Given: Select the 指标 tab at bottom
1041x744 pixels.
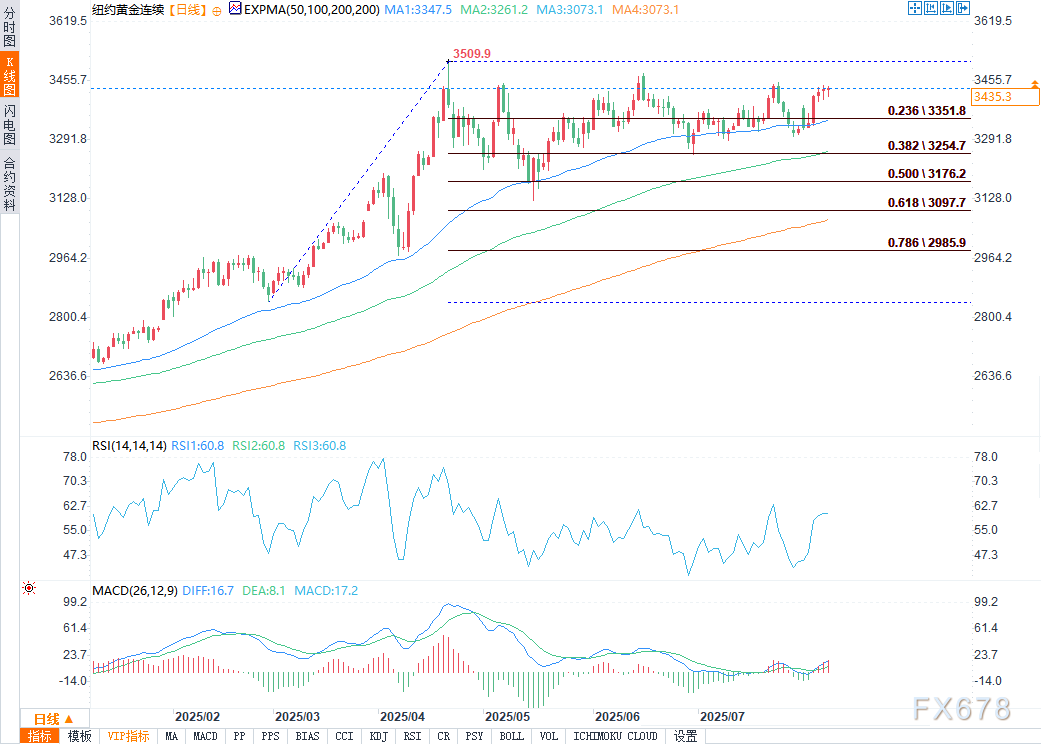Looking at the screenshot, I should tap(41, 736).
